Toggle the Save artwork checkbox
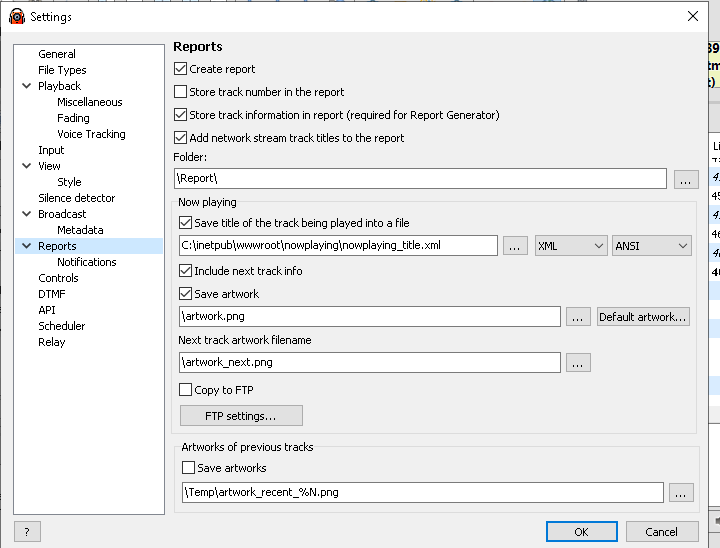The width and height of the screenshot is (720, 548). point(186,294)
